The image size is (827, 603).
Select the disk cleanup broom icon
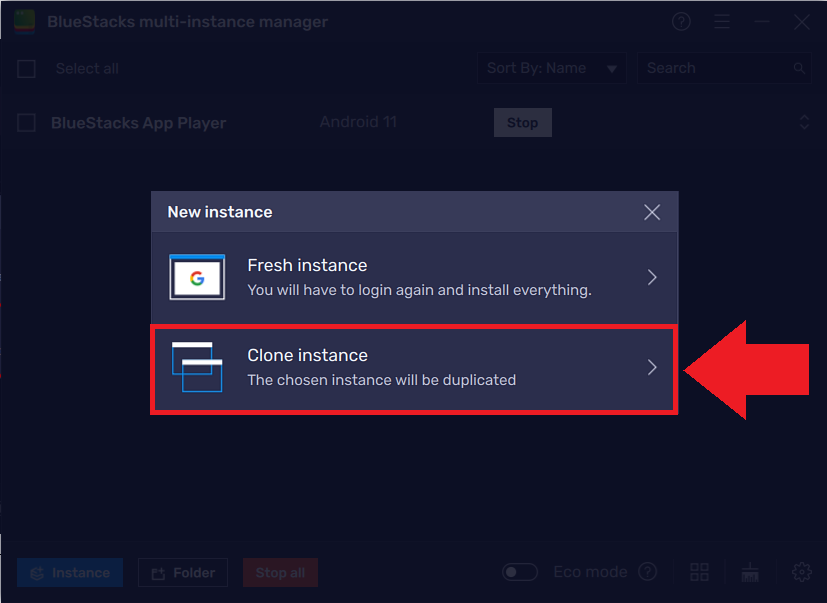point(750,572)
